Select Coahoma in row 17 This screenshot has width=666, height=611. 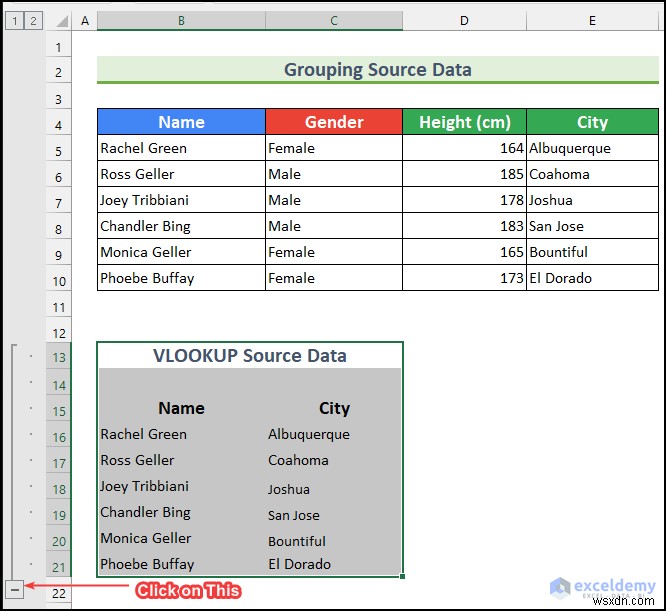[x=334, y=460]
